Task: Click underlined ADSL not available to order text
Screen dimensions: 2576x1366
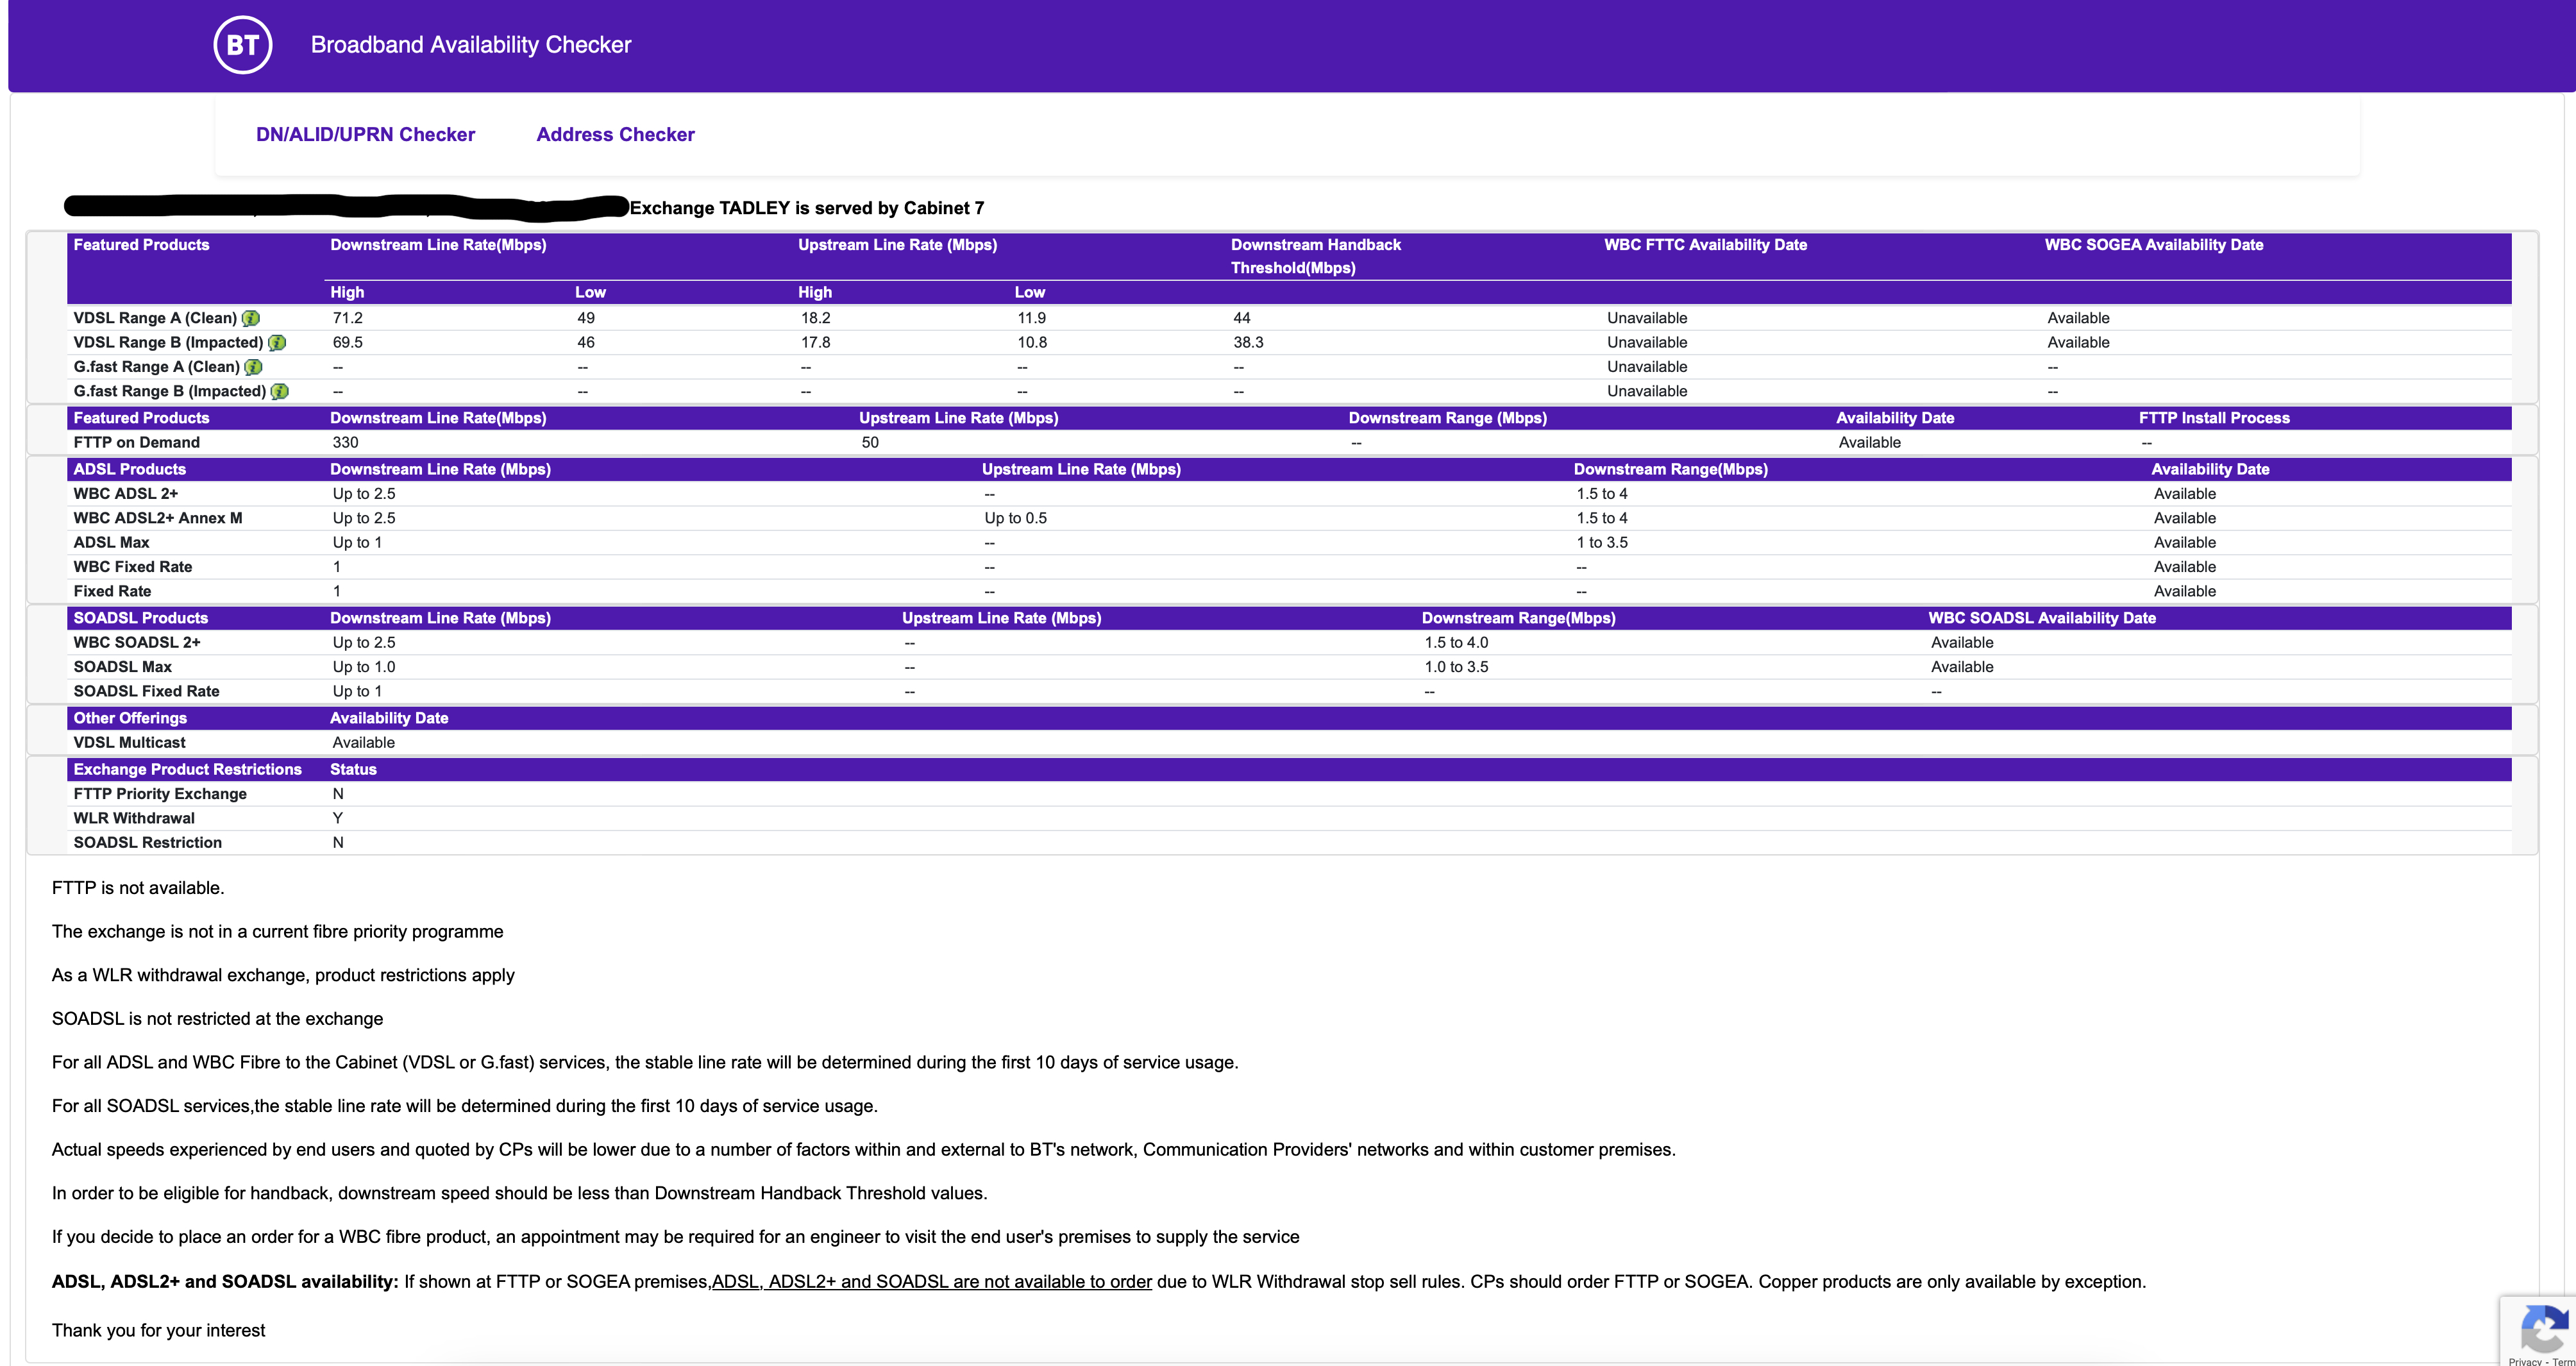Action: point(931,1282)
